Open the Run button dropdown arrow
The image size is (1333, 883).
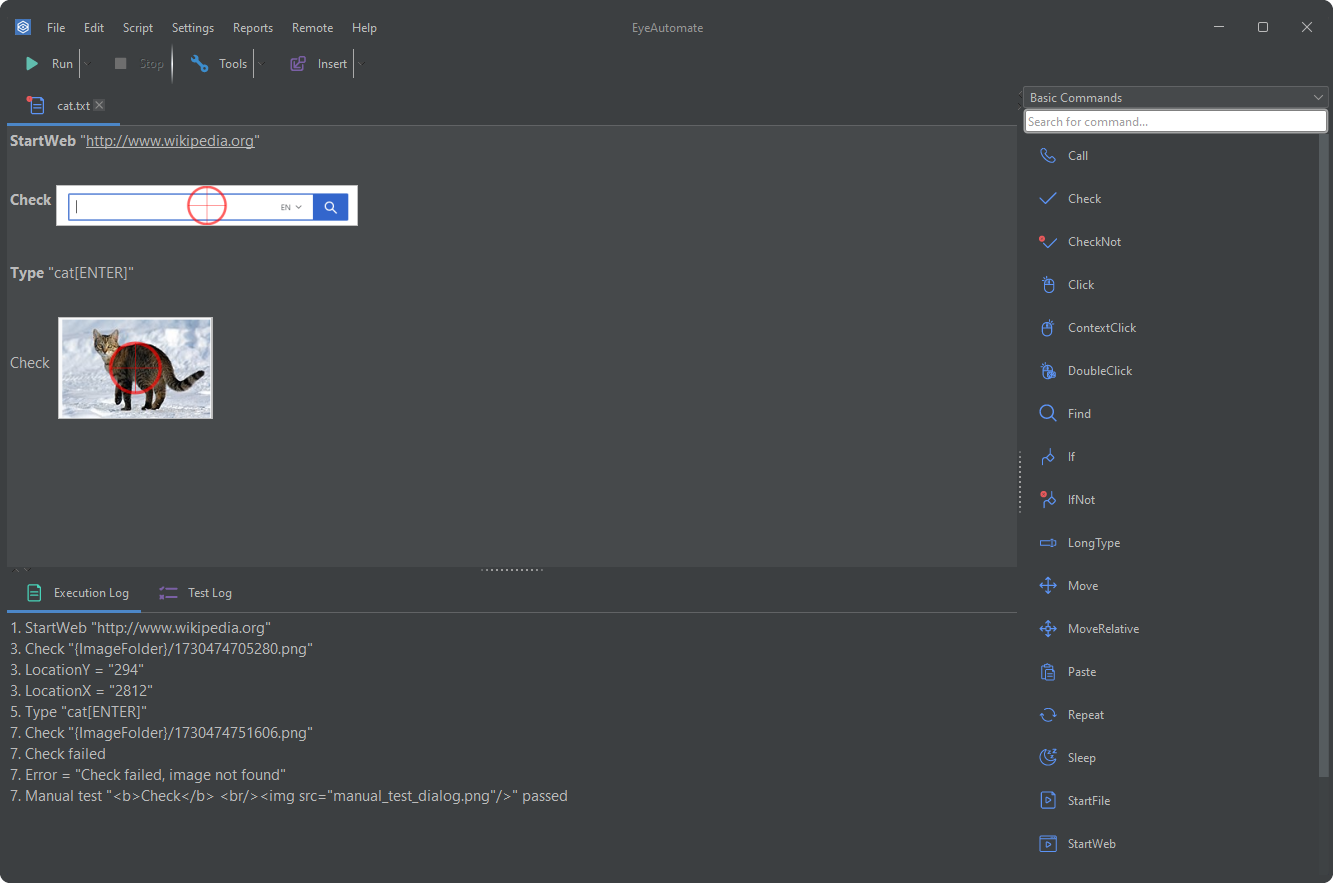87,64
